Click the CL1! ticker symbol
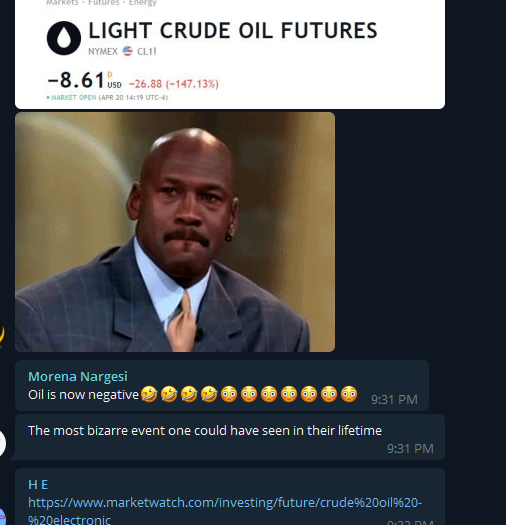 coord(147,51)
